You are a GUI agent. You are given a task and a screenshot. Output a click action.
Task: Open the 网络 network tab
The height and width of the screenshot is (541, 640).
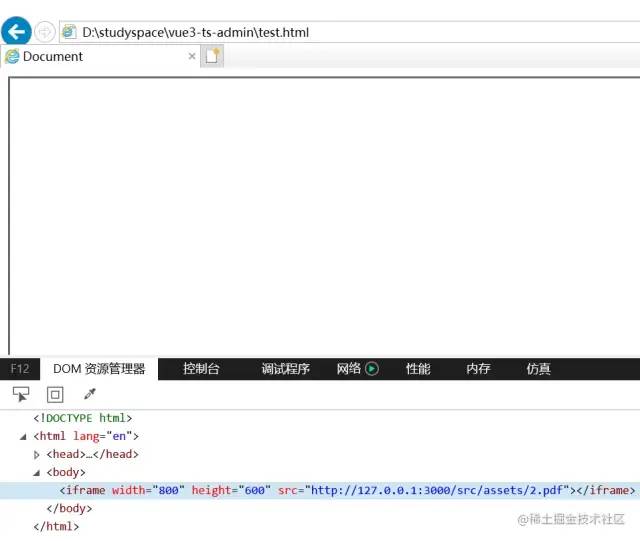pyautogui.click(x=349, y=369)
